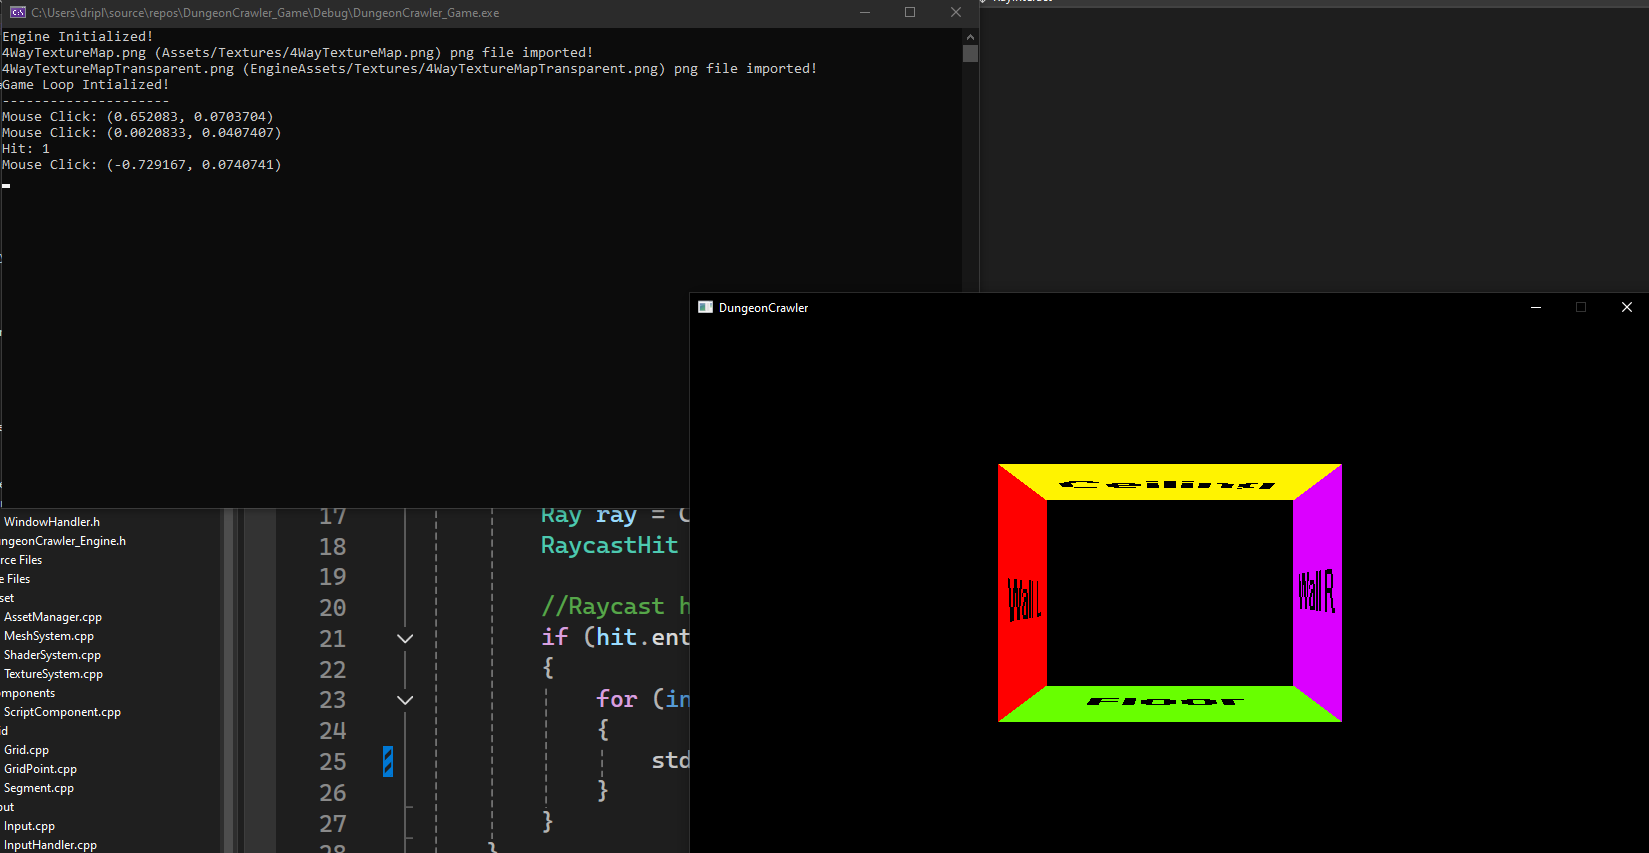The height and width of the screenshot is (853, 1649).
Task: Maximize the console window
Action: pyautogui.click(x=910, y=12)
